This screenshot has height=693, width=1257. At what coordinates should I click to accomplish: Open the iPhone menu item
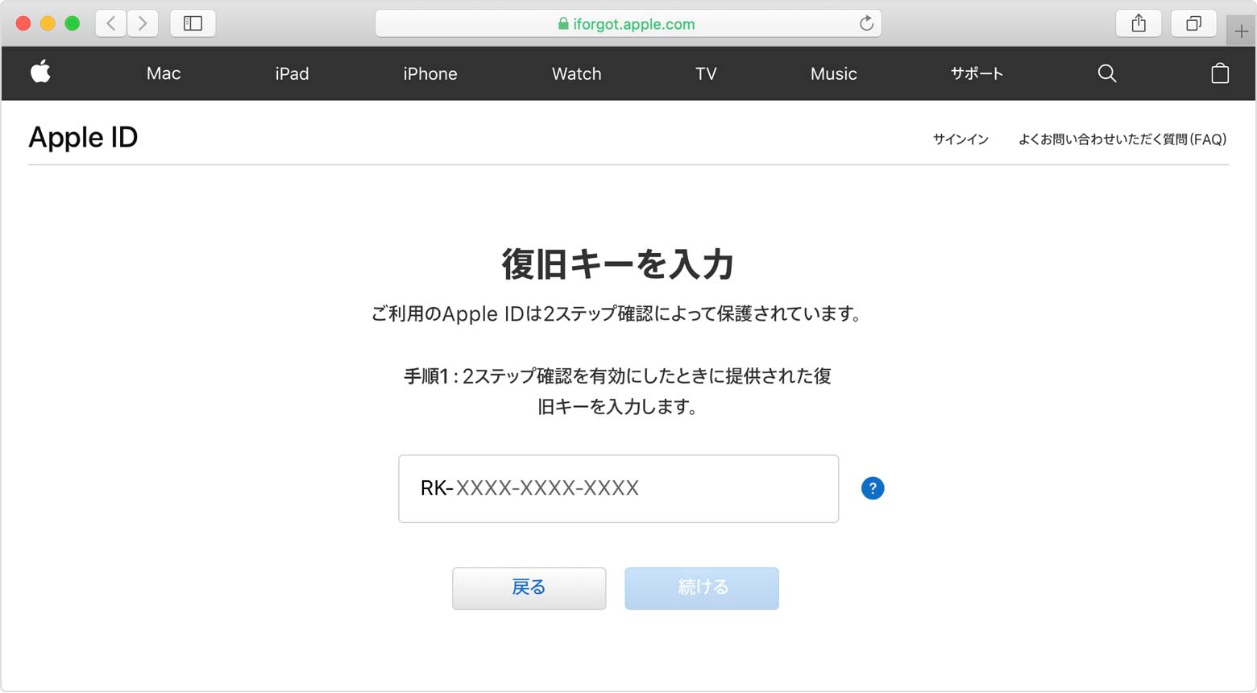(430, 73)
